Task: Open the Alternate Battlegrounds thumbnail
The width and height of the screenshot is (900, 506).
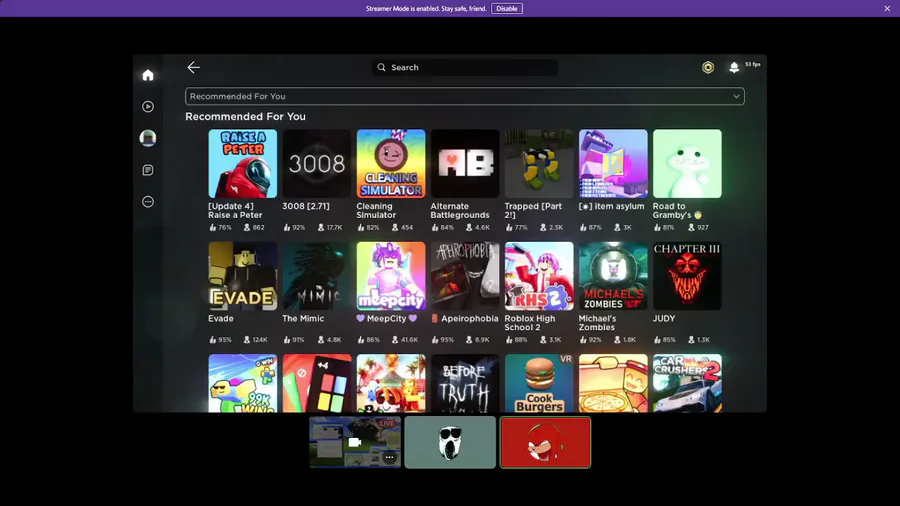Action: pos(465,164)
